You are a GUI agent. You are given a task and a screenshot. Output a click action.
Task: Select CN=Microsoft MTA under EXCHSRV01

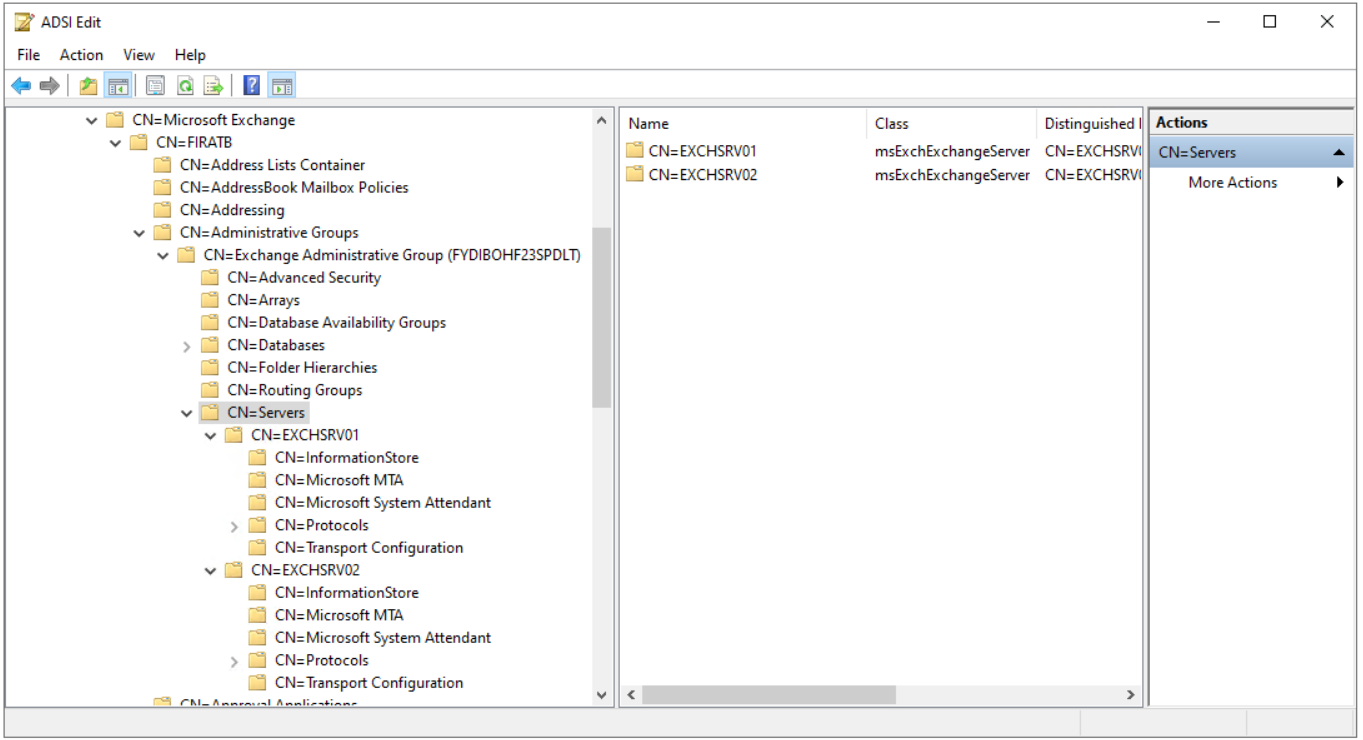coord(339,480)
